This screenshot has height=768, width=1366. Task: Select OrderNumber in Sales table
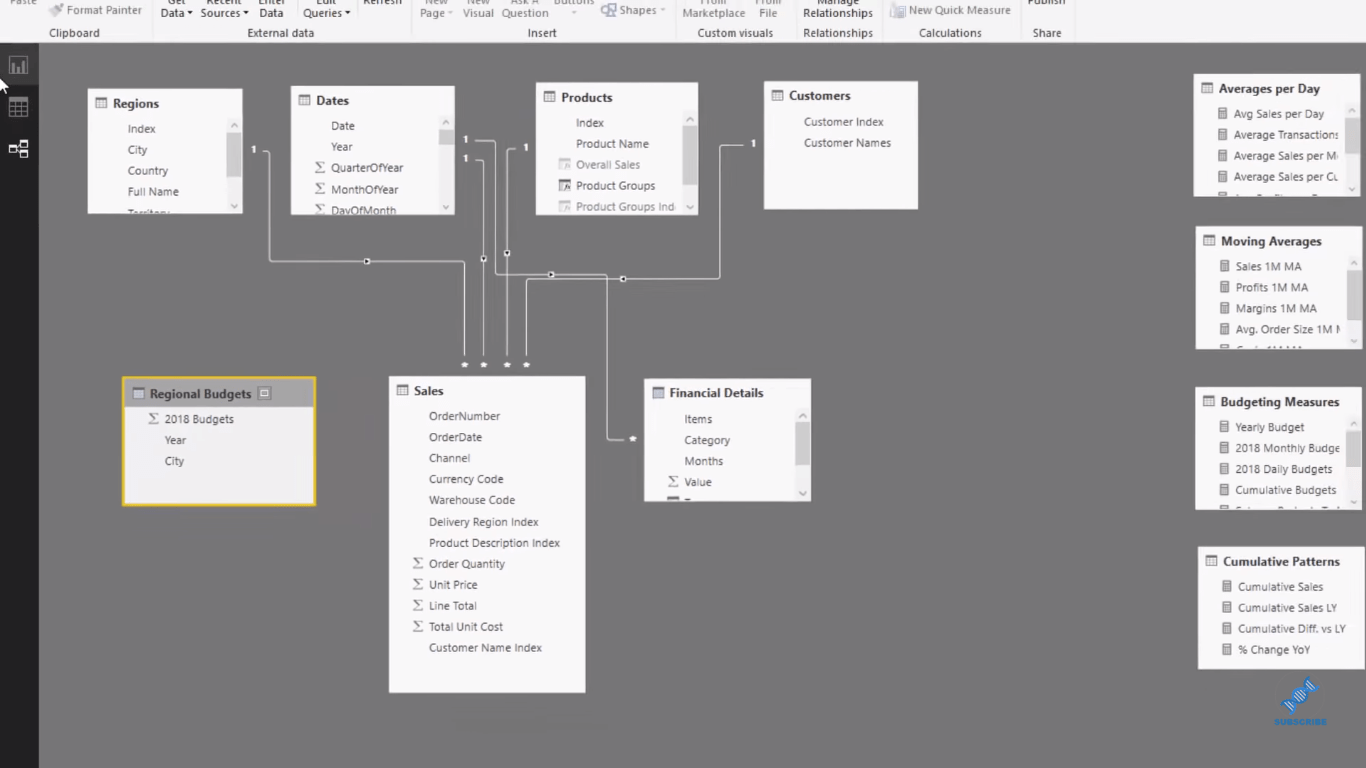464,416
